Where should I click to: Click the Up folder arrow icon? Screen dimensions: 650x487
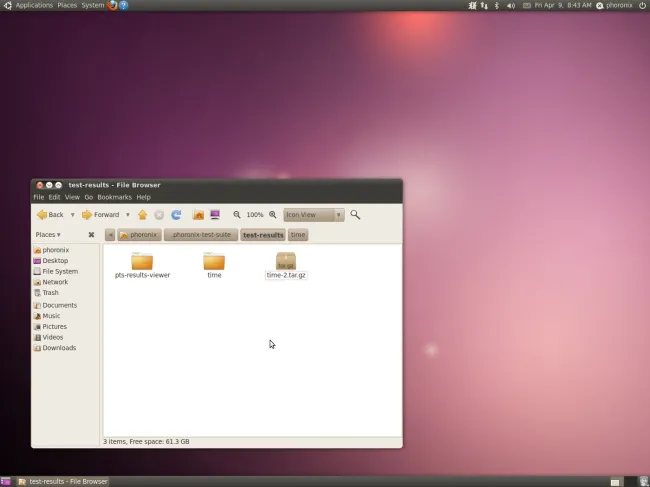pos(142,214)
